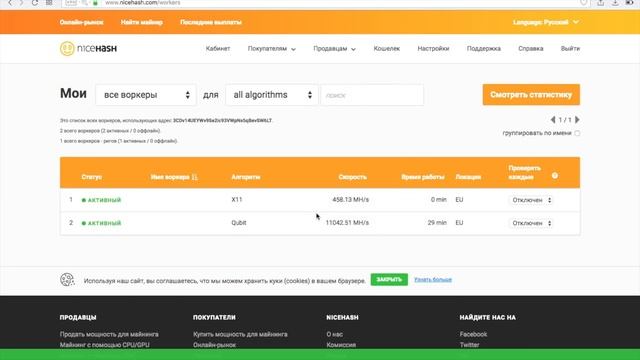This screenshot has height=360, width=640.
Task: Click help question mark icon in table header
Action: pos(555,176)
